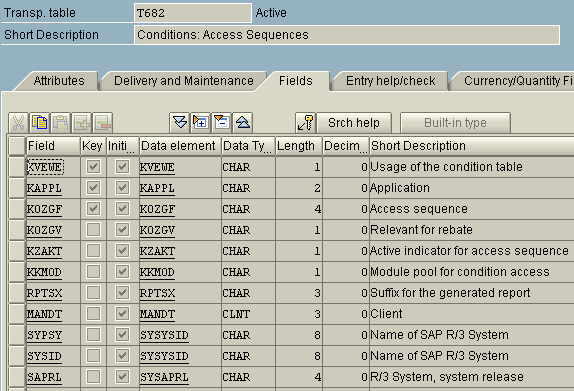
Task: Toggle Key checkbox for KVEWE row
Action: point(93,167)
